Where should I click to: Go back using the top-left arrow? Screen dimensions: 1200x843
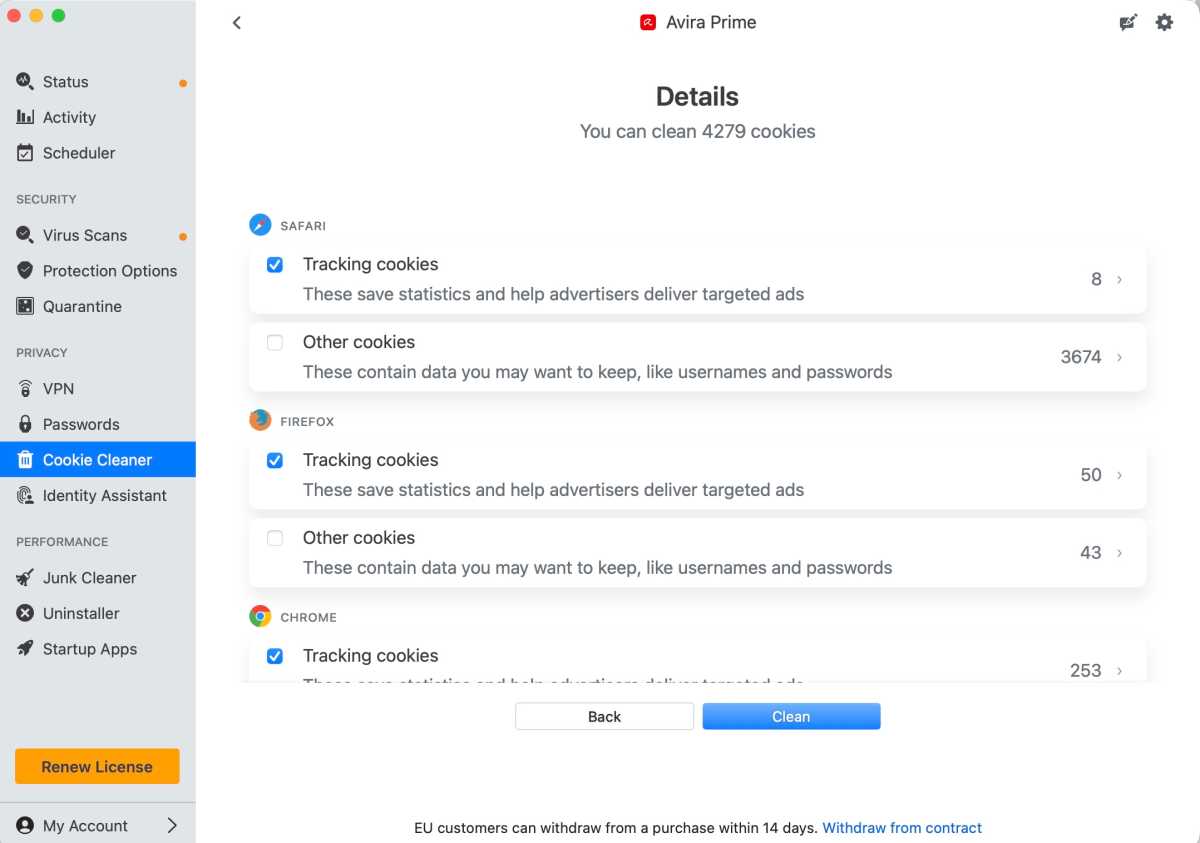pos(237,22)
